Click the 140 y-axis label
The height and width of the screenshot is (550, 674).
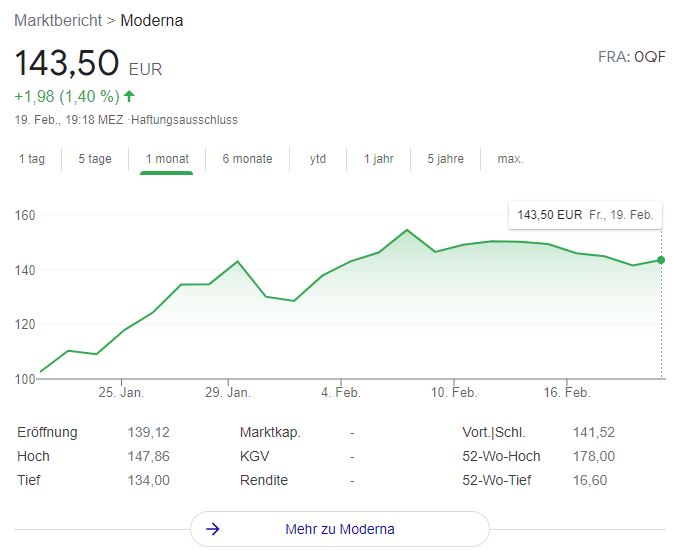pos(25,270)
